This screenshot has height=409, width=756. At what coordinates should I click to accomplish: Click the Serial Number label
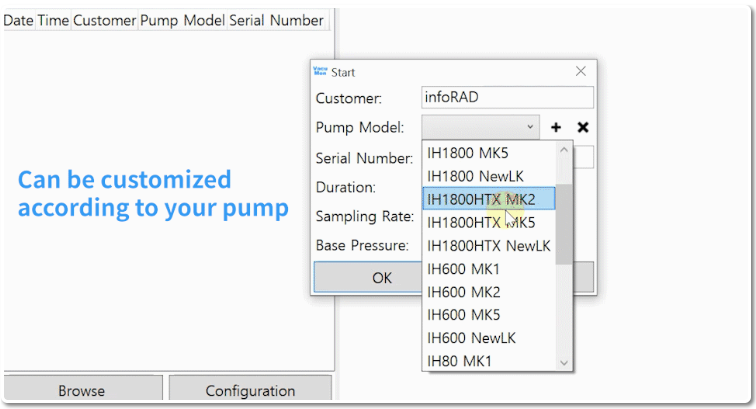[364, 158]
